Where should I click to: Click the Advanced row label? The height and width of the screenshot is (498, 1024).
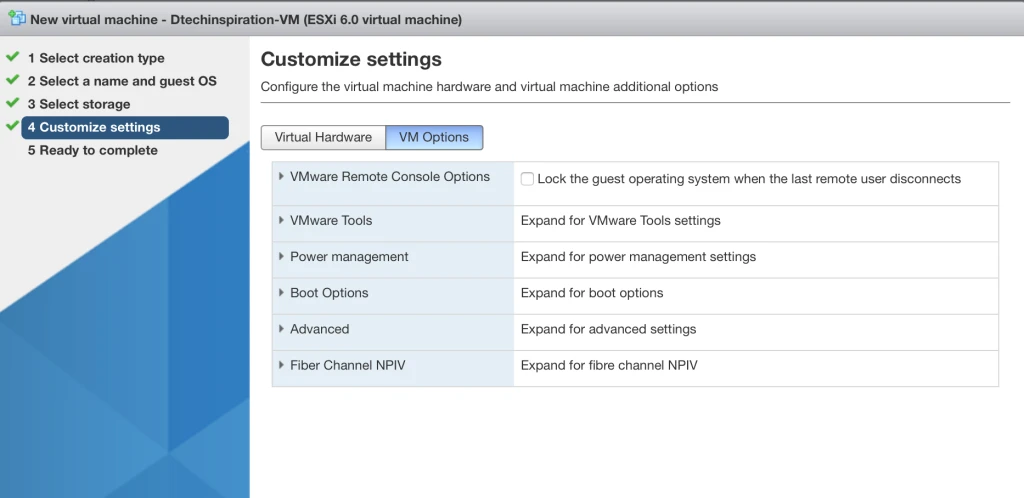click(x=319, y=328)
